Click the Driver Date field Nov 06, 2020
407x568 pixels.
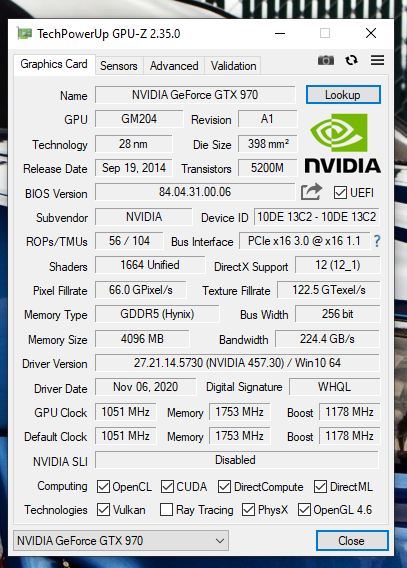tap(146, 387)
